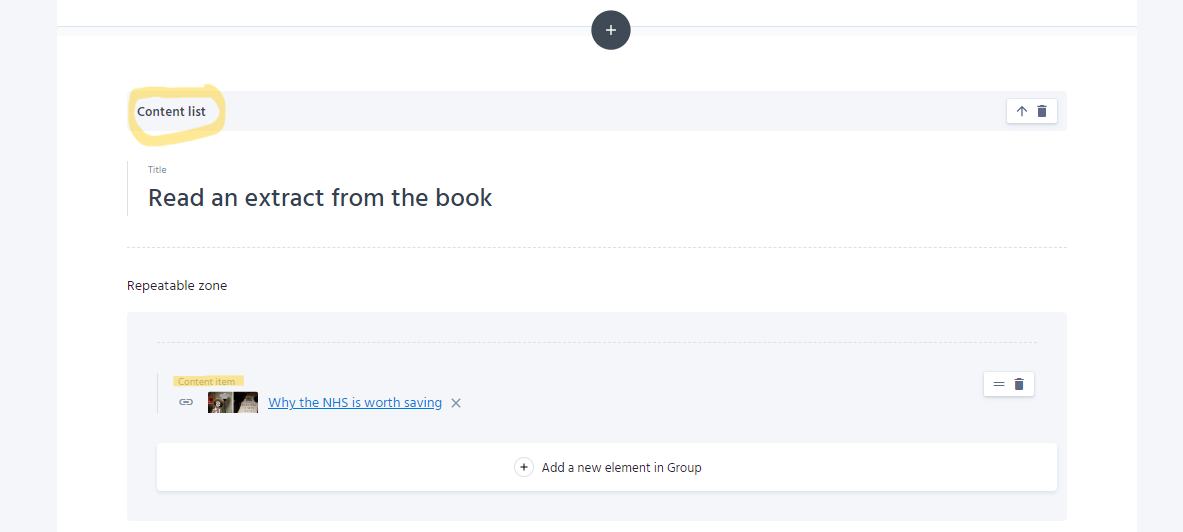
Task: Click the linked document thumbnail image
Action: (x=232, y=402)
